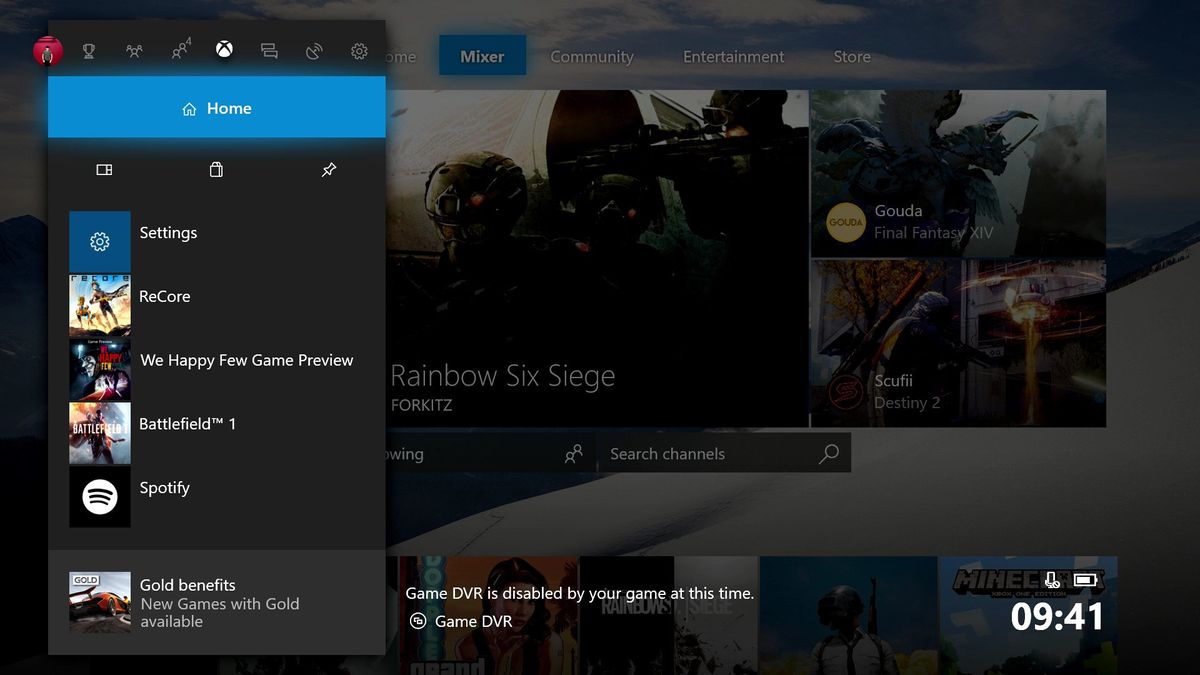Open the Entertainment tab

(733, 57)
